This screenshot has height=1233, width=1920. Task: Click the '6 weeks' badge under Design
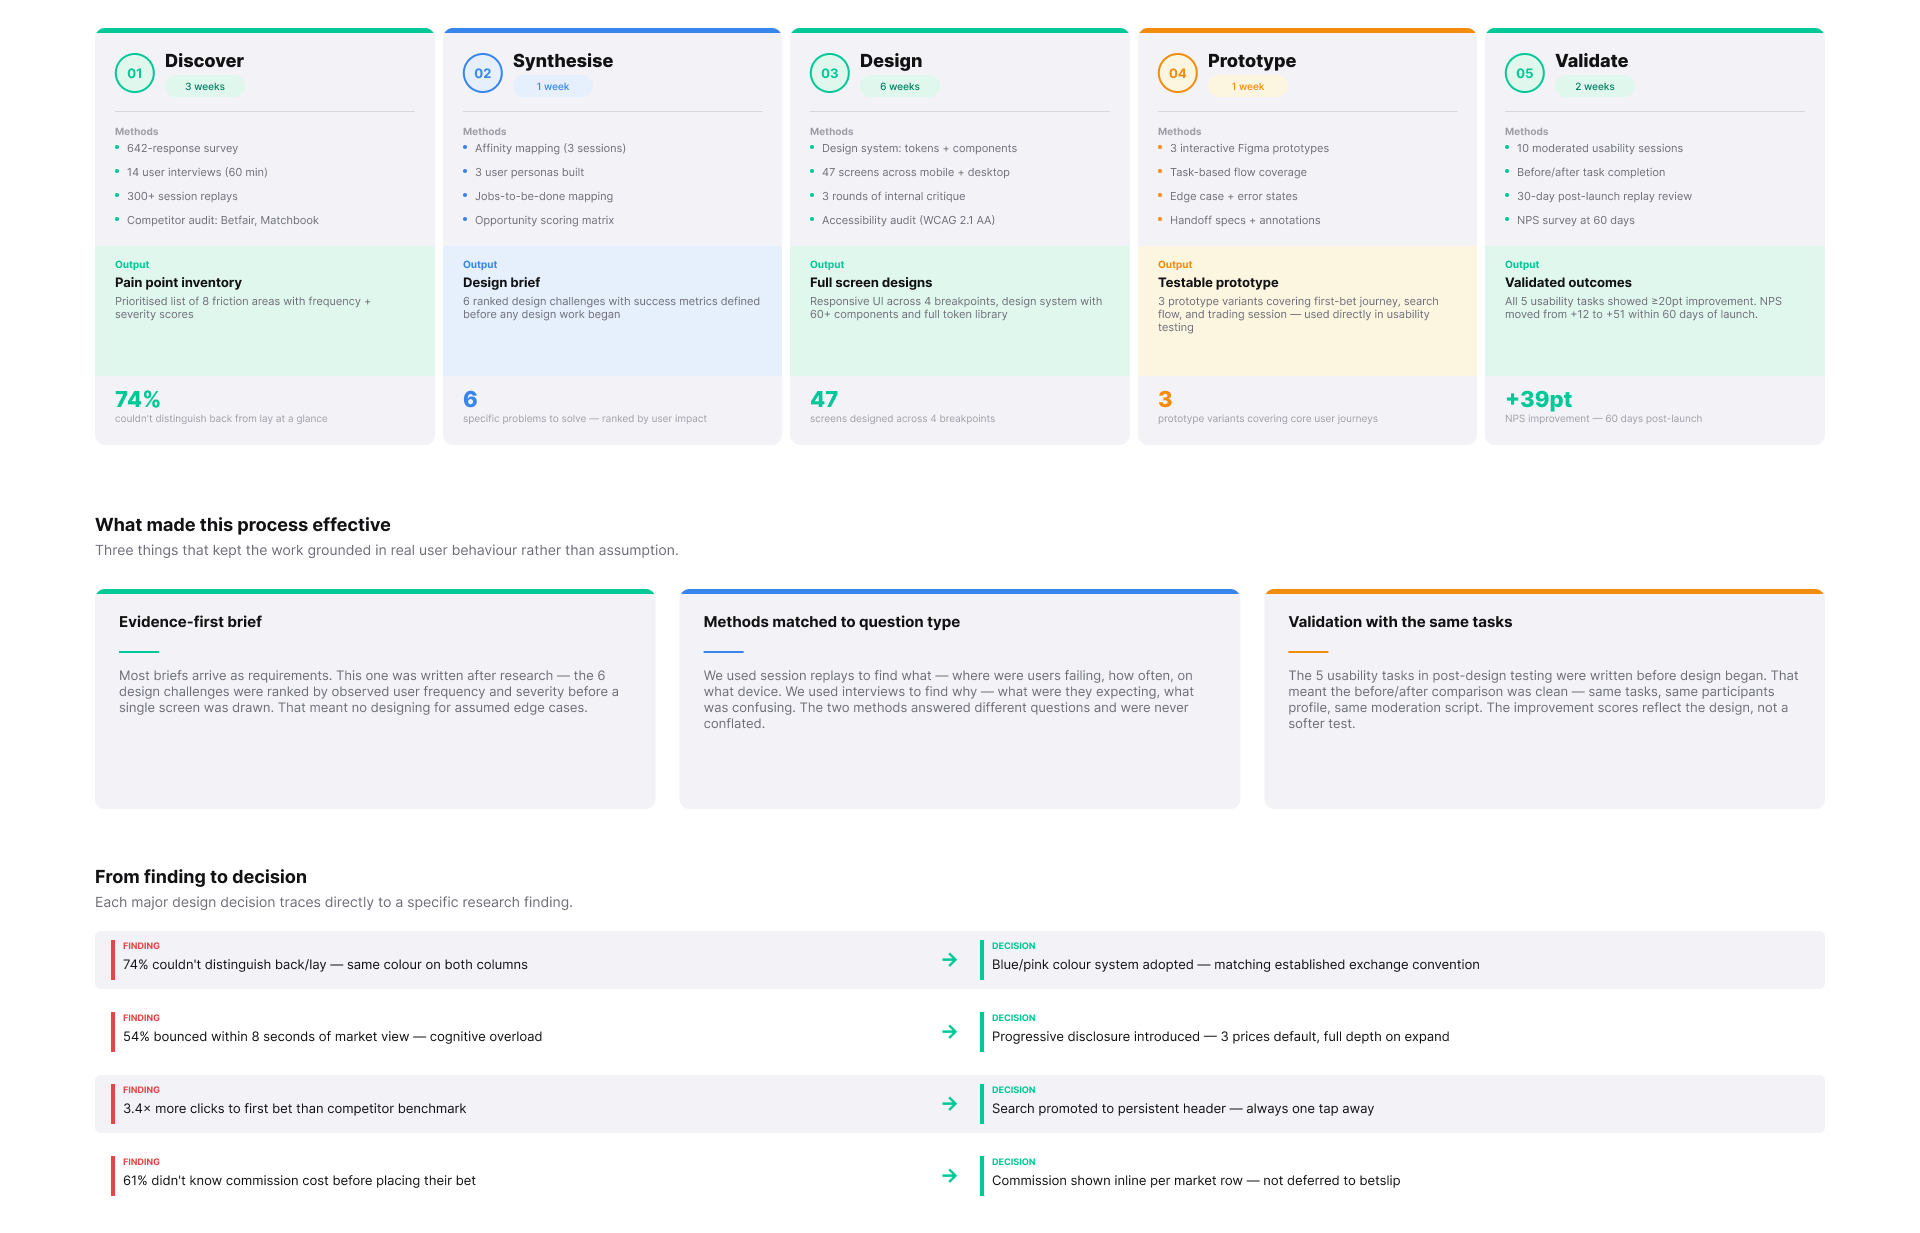(x=899, y=87)
